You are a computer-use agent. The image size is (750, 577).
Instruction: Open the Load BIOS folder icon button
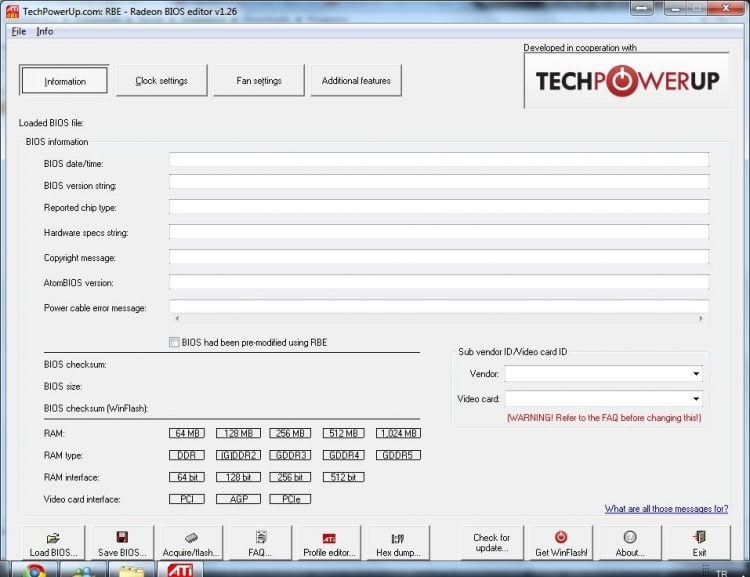click(53, 543)
